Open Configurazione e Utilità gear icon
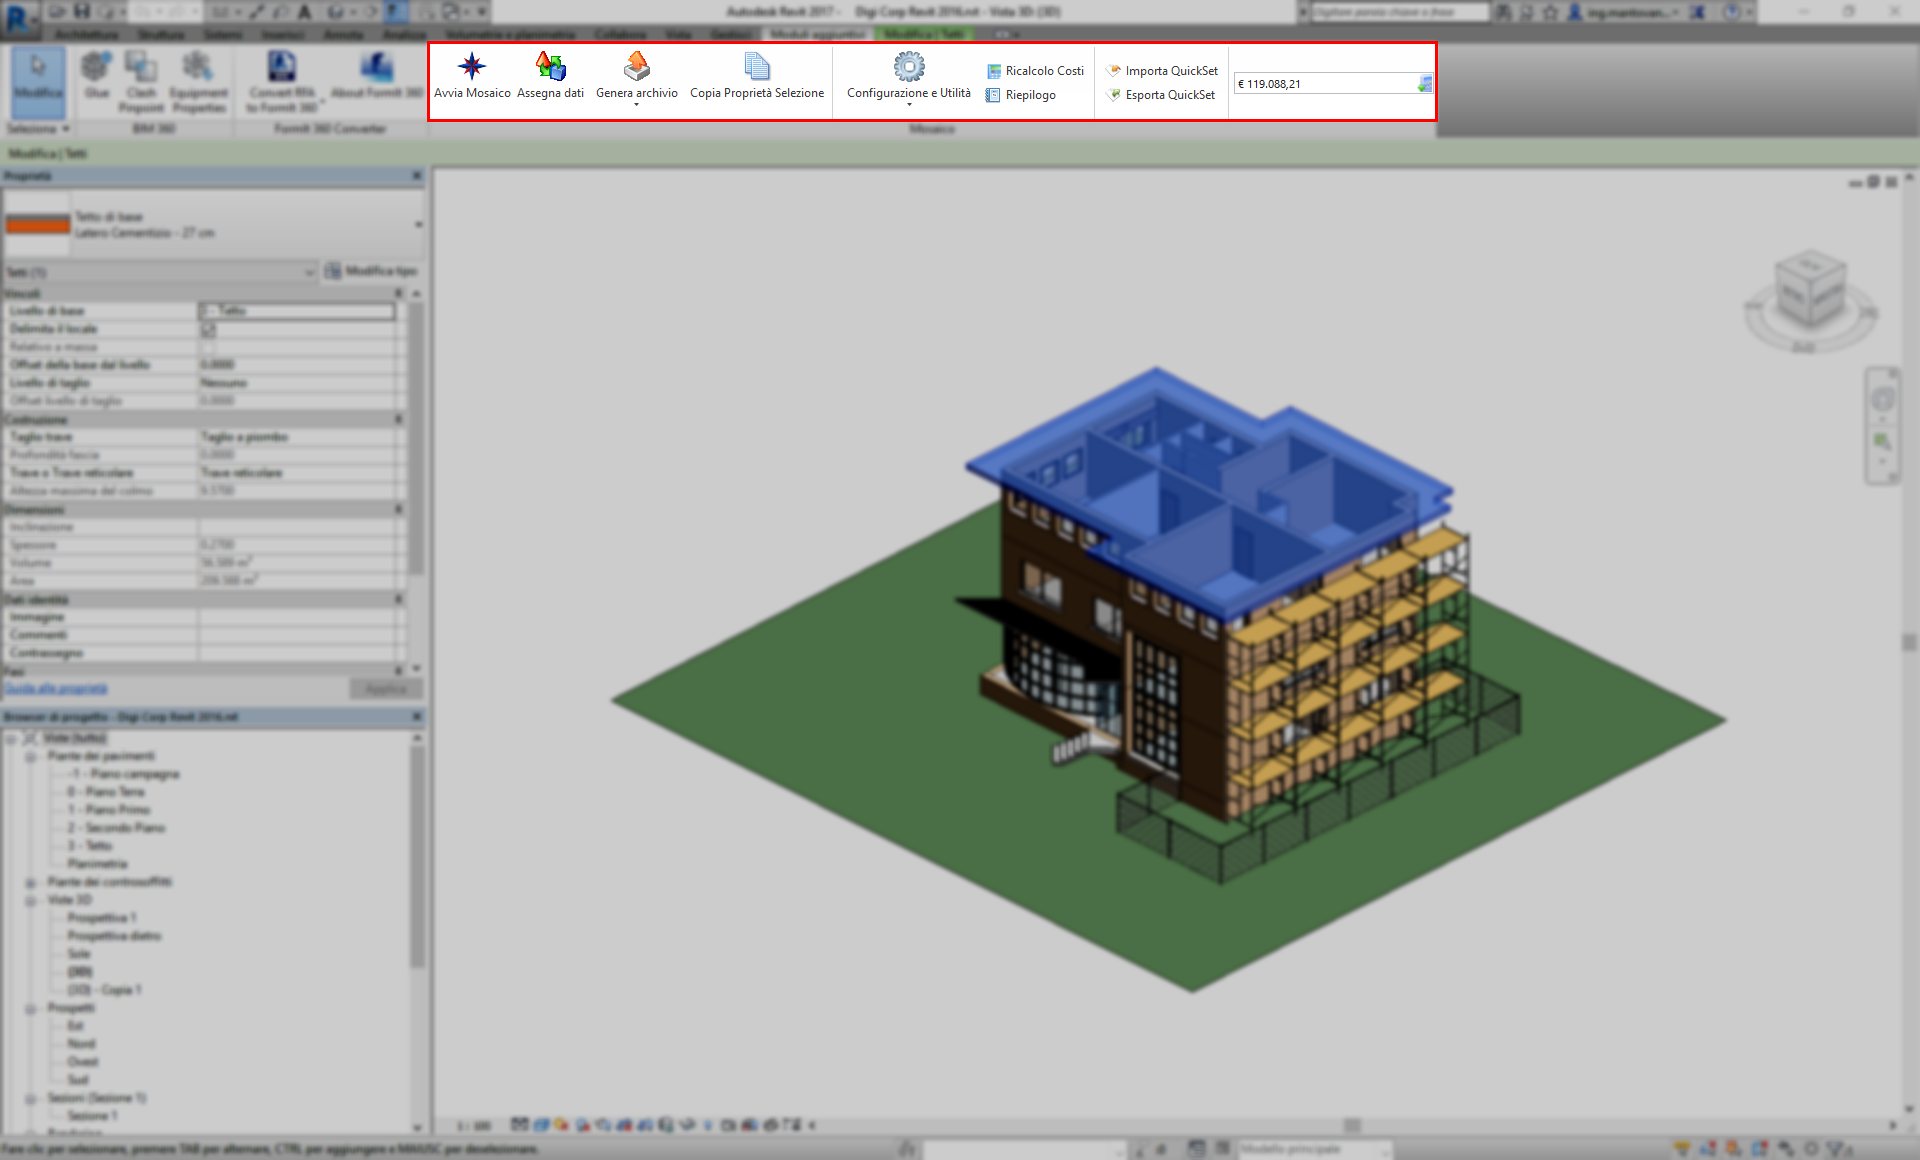Viewport: 1920px width, 1160px height. click(908, 67)
